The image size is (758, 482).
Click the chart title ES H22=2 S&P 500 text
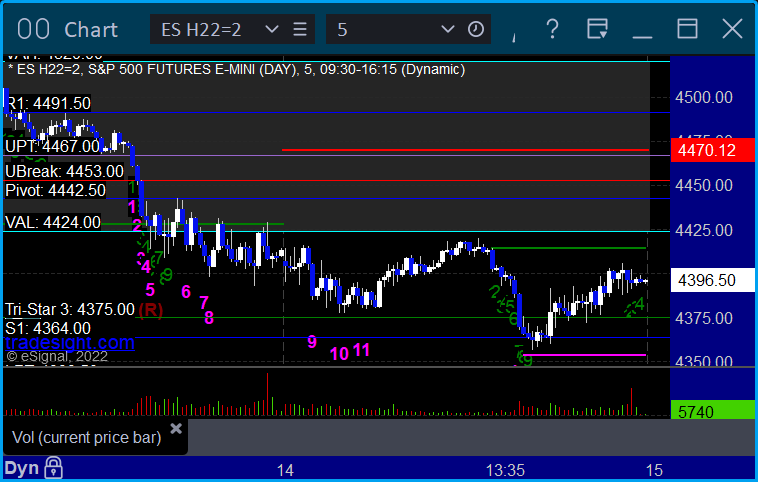tap(236, 69)
